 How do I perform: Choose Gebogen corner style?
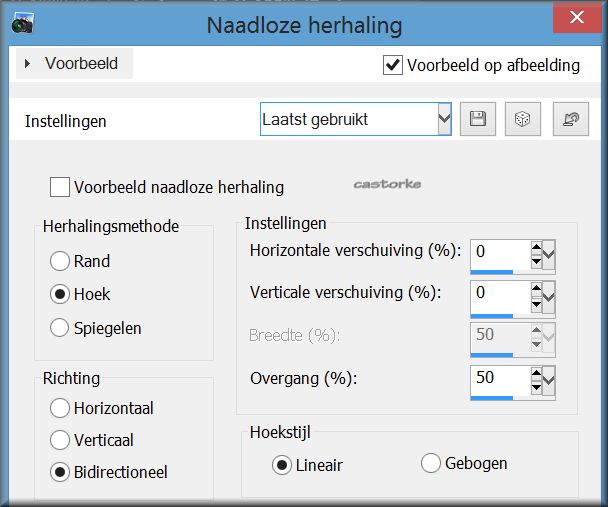[430, 463]
